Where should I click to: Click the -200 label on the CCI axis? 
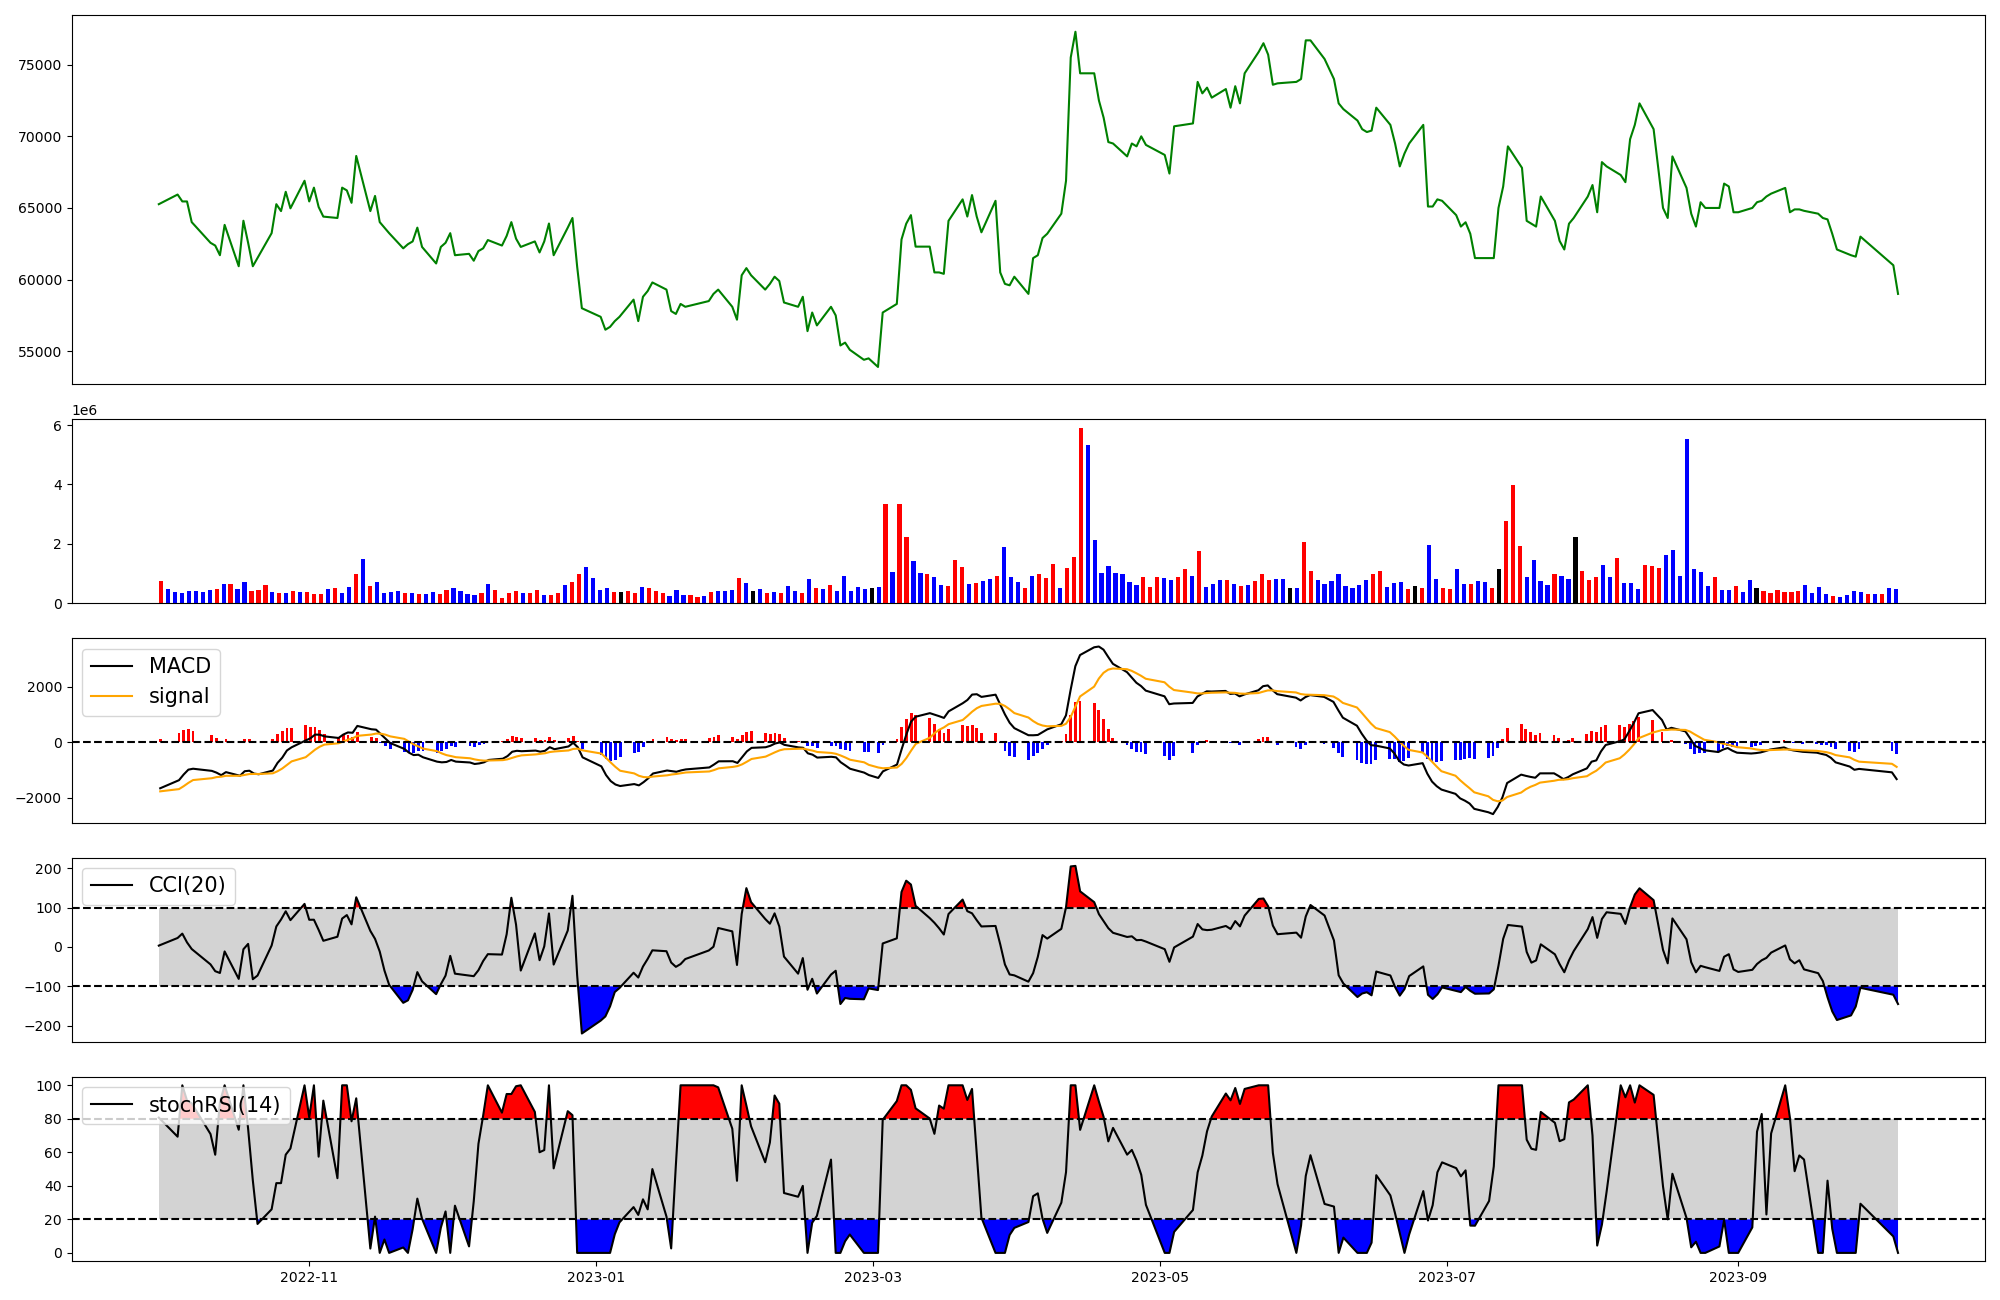point(44,1026)
